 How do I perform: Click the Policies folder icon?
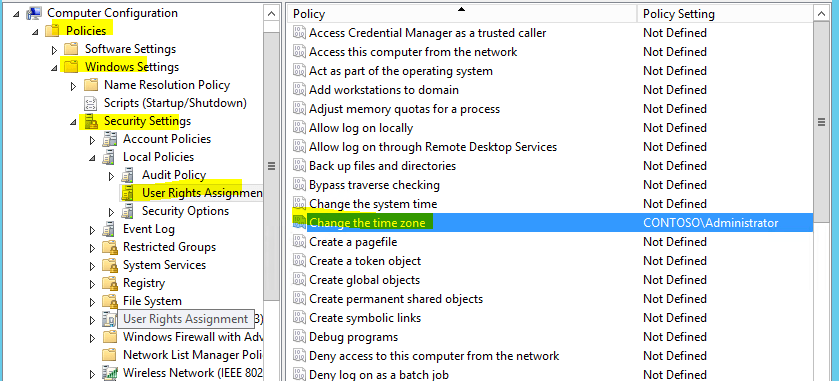tap(52, 31)
